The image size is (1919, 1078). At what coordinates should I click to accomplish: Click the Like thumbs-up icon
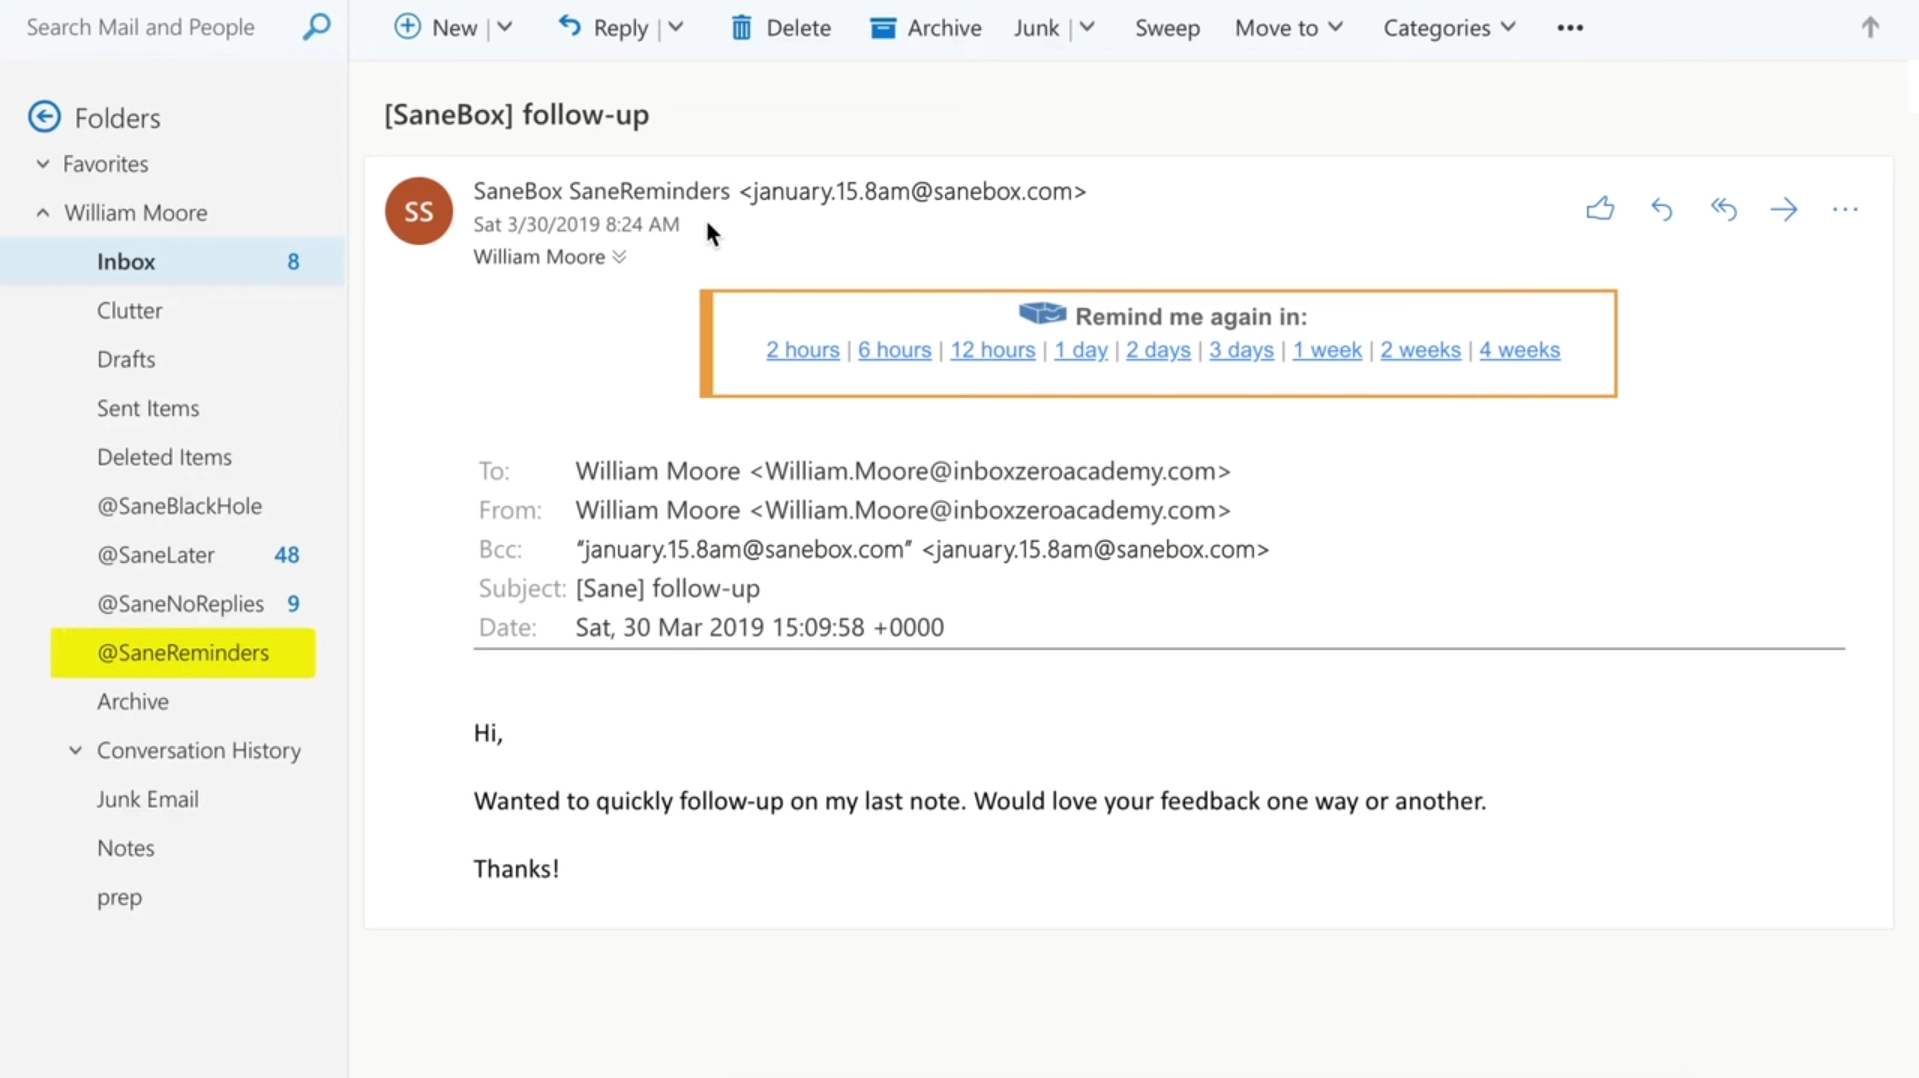1600,208
